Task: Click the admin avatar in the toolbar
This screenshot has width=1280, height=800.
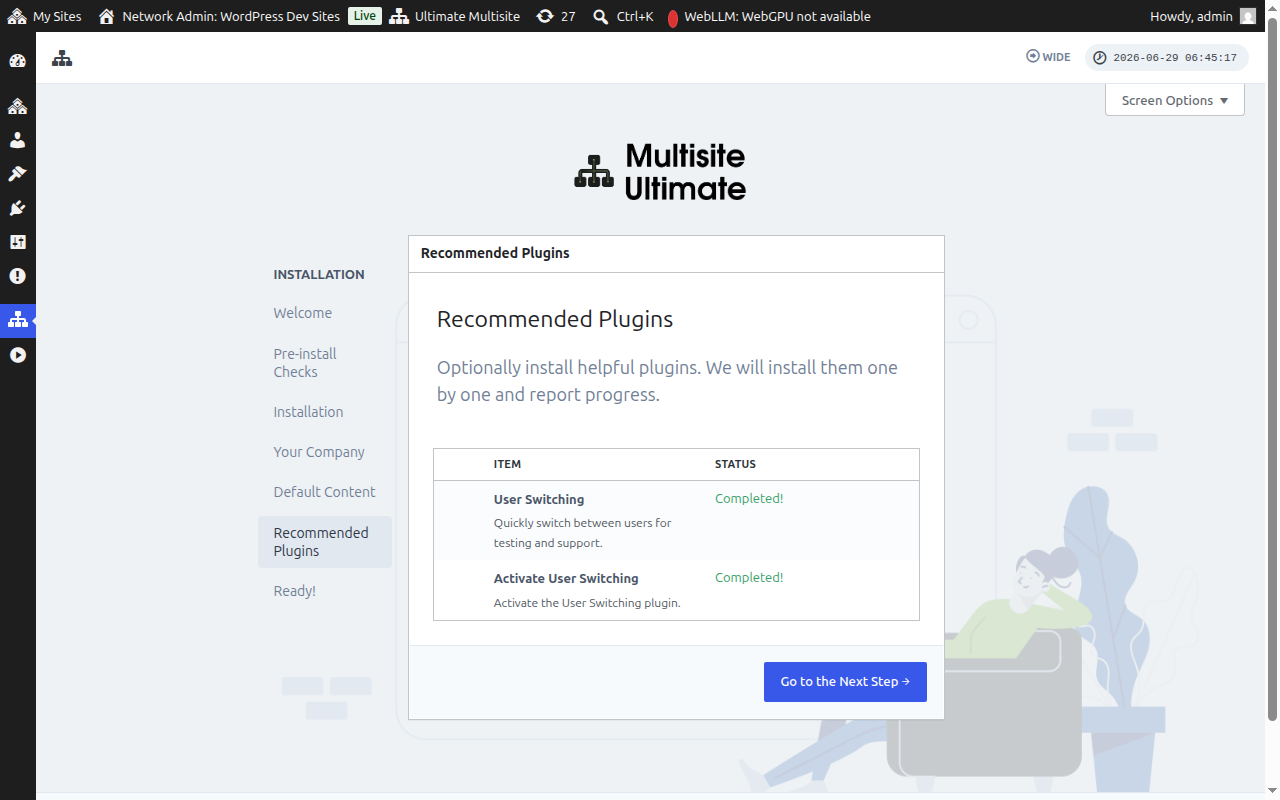Action: 1248,16
